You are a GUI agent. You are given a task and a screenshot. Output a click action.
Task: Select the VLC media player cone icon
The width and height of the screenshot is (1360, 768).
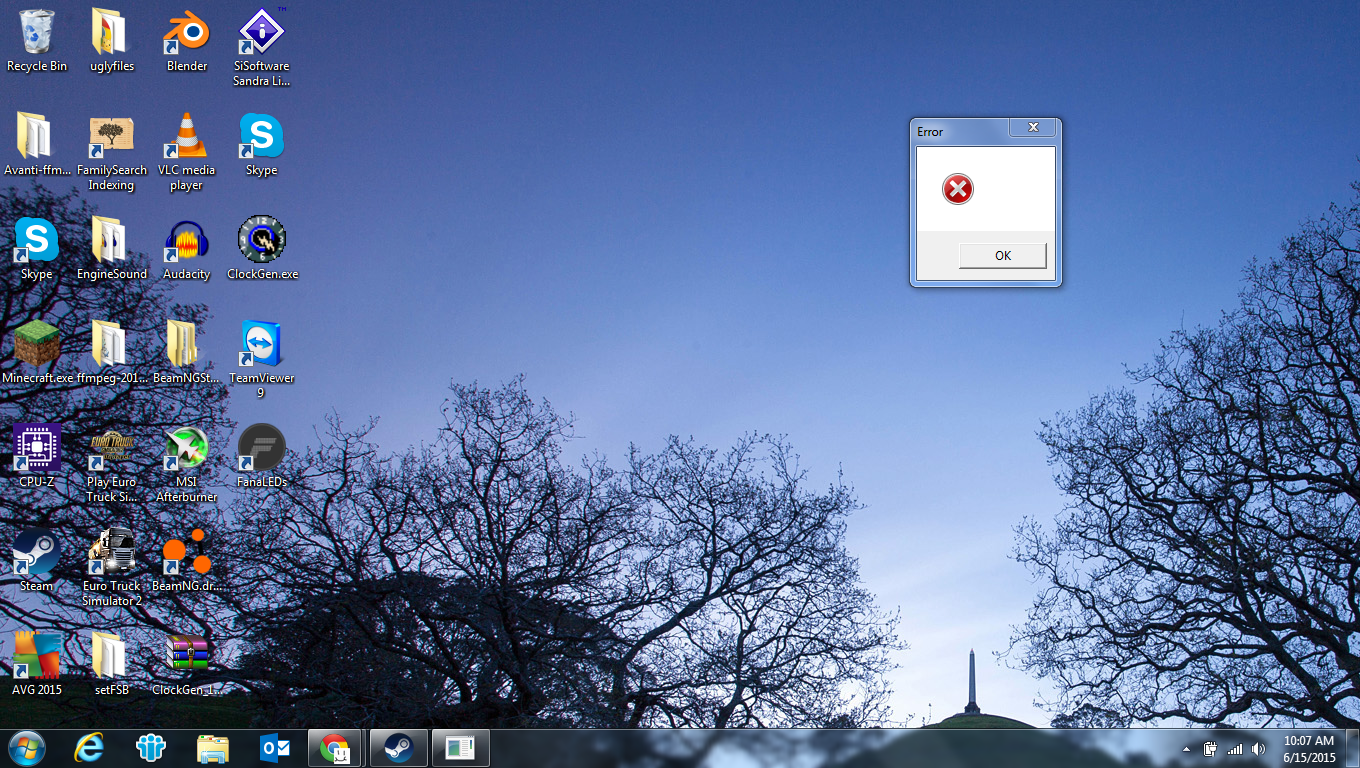pos(186,152)
